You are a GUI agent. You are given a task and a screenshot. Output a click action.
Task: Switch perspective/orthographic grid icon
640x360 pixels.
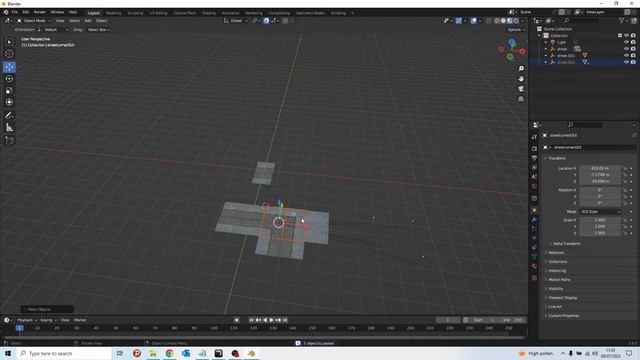tap(521, 99)
